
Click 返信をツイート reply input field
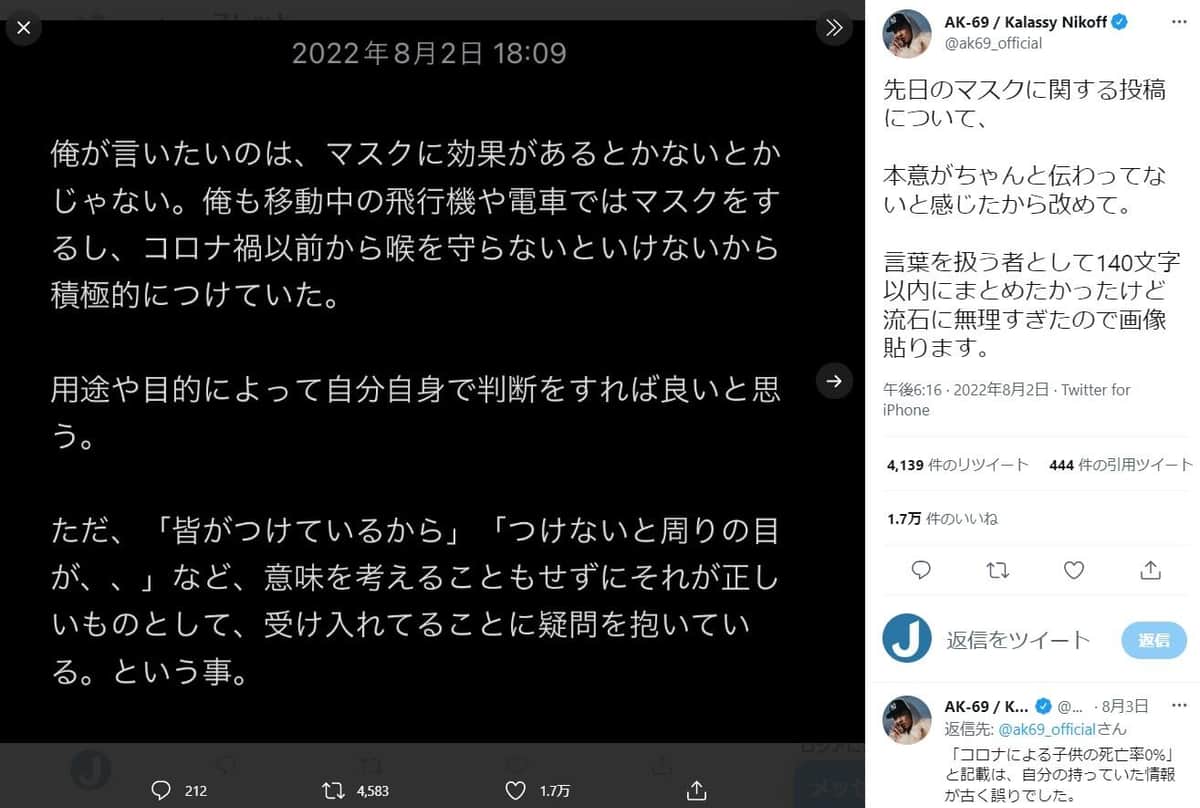[x=1018, y=640]
